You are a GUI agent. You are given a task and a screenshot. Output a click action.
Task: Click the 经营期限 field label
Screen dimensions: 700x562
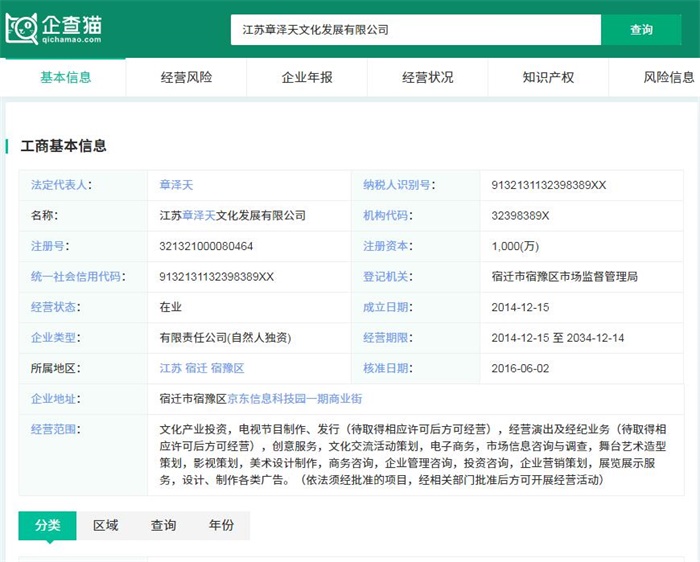[388, 337]
